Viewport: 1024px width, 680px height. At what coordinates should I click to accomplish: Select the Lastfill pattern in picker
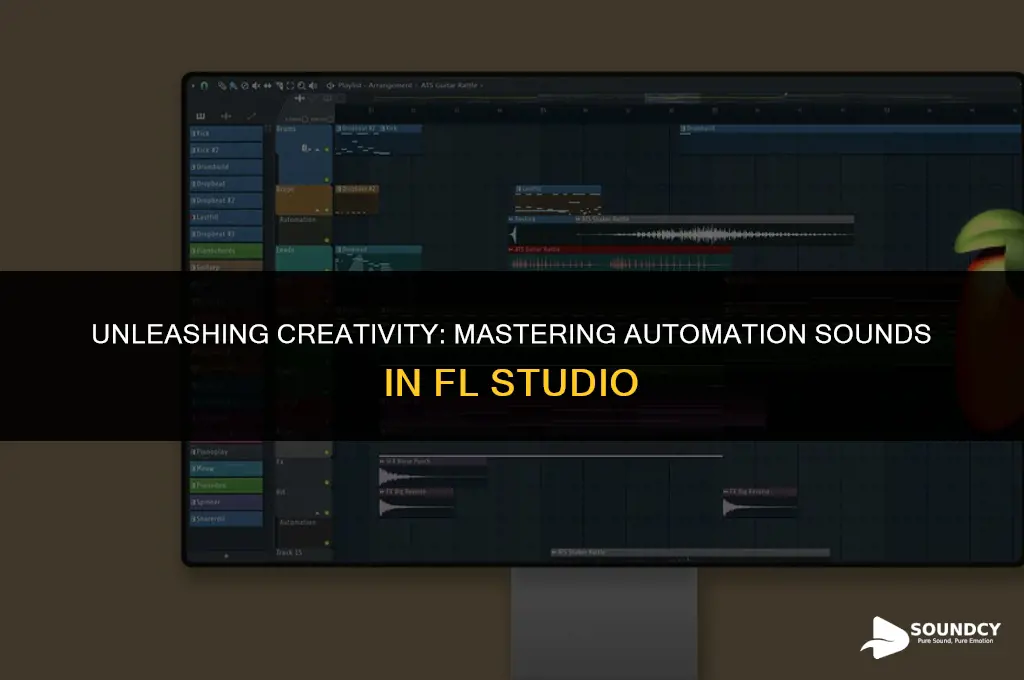(x=226, y=218)
